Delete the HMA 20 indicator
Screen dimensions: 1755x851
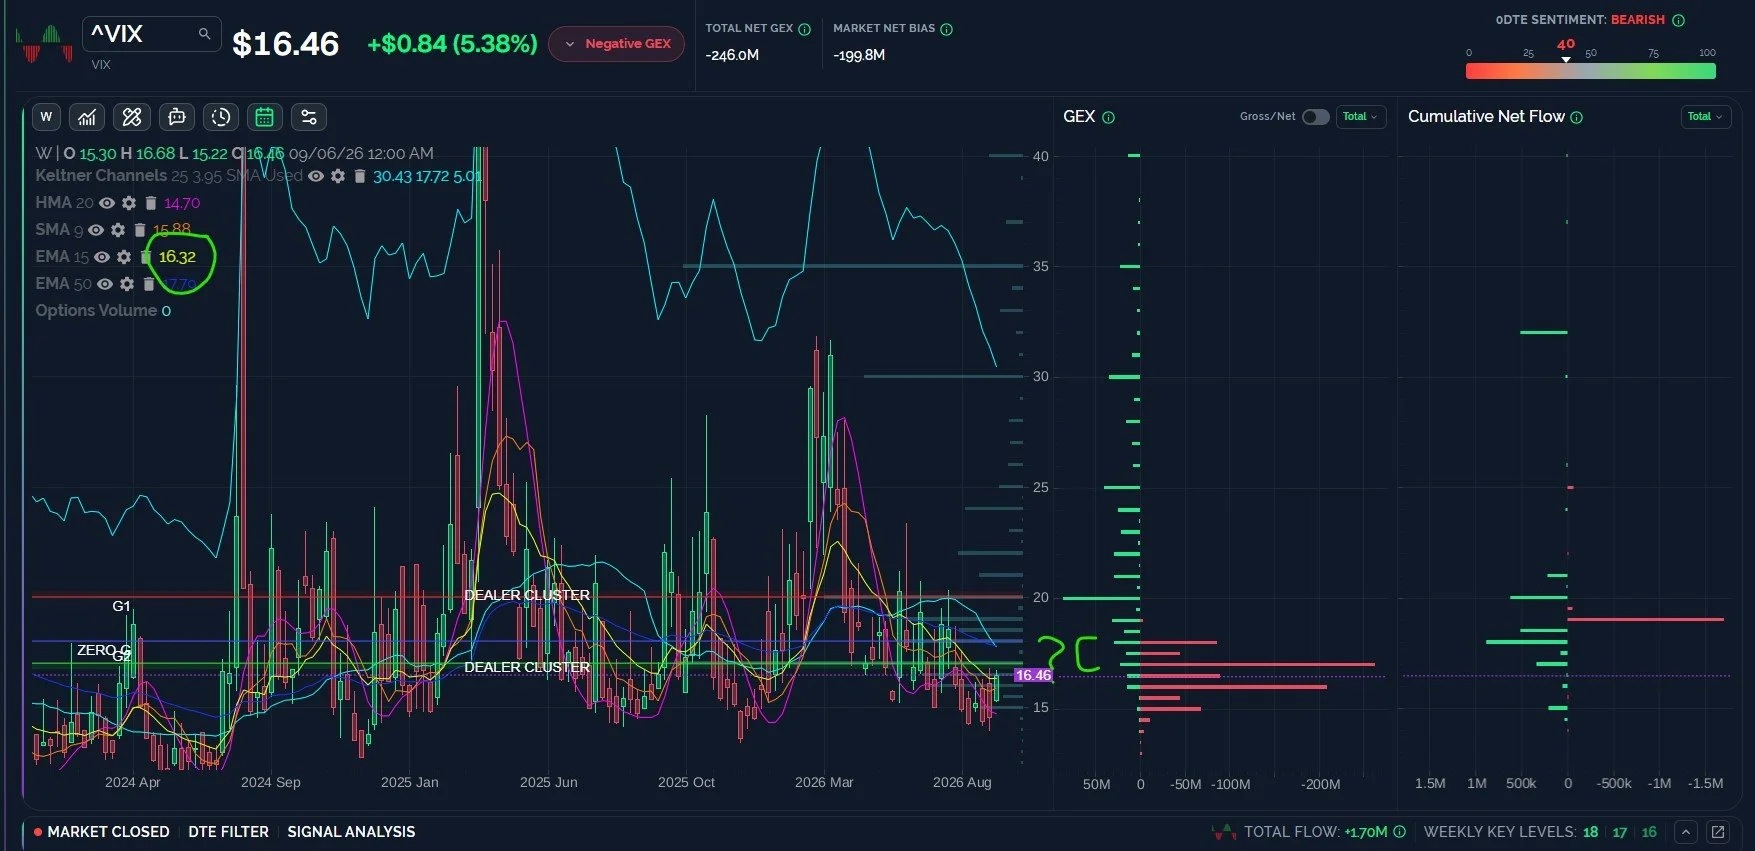point(151,203)
